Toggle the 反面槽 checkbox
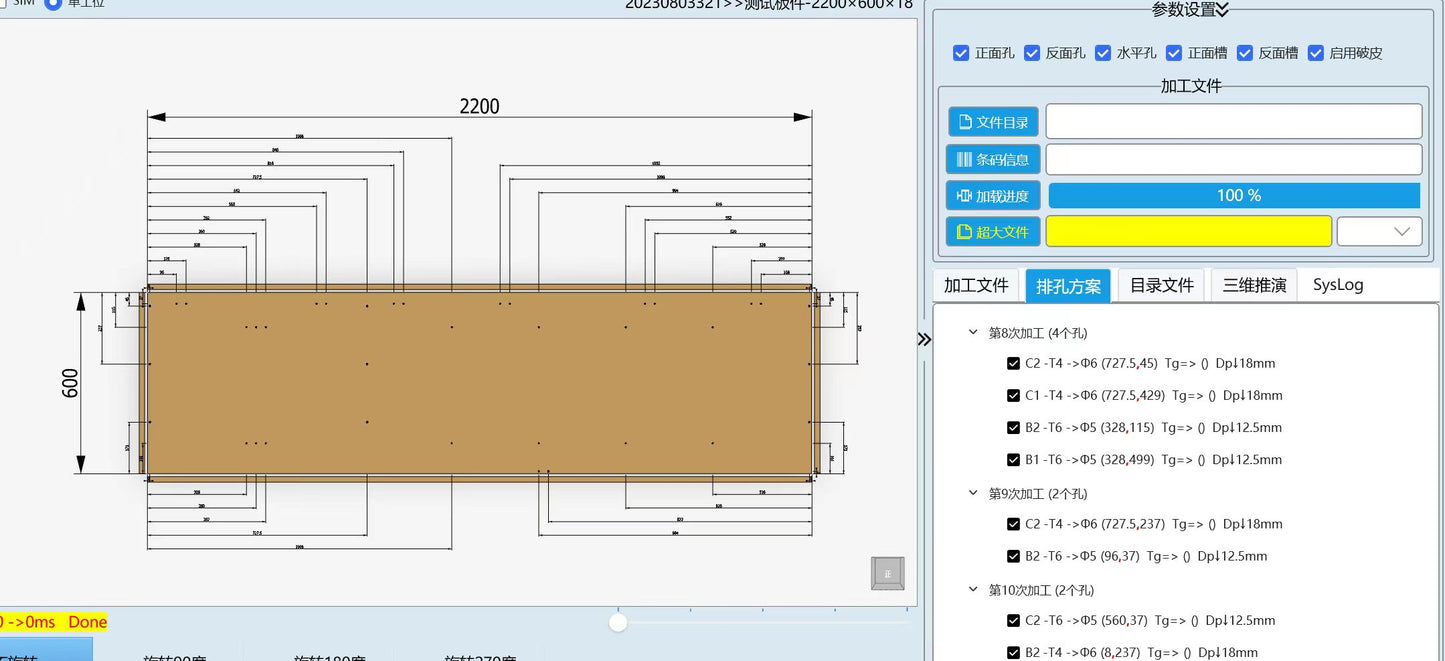The width and height of the screenshot is (1445, 661). 1245,53
